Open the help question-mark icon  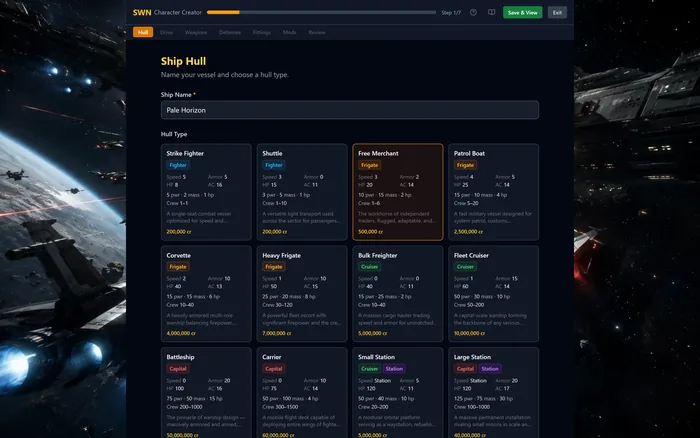click(473, 13)
